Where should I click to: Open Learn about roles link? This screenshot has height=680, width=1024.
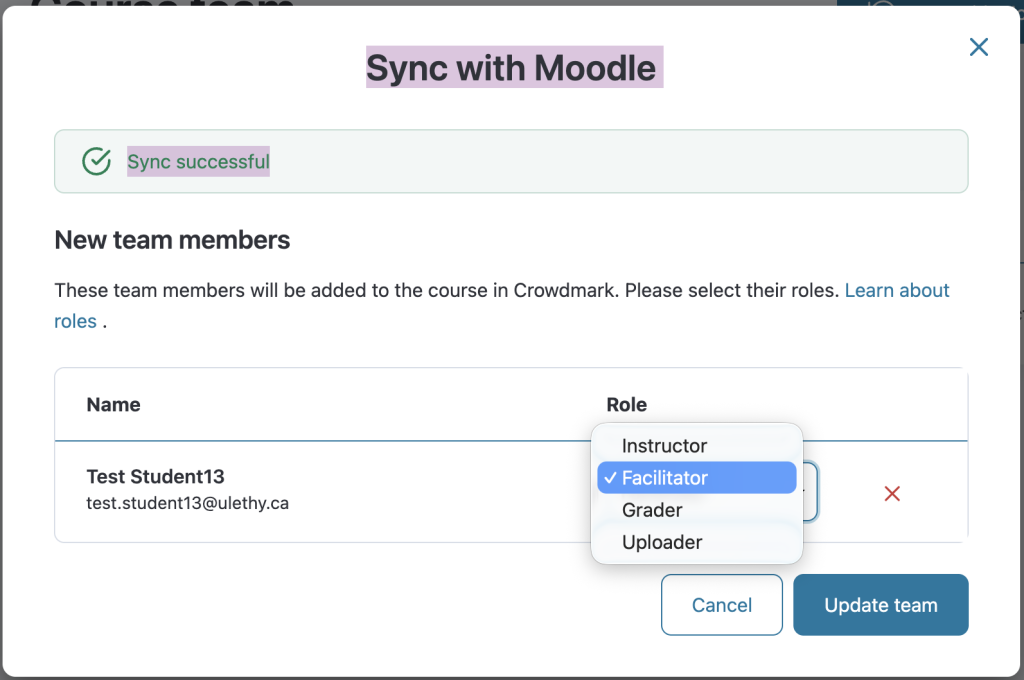(x=897, y=290)
